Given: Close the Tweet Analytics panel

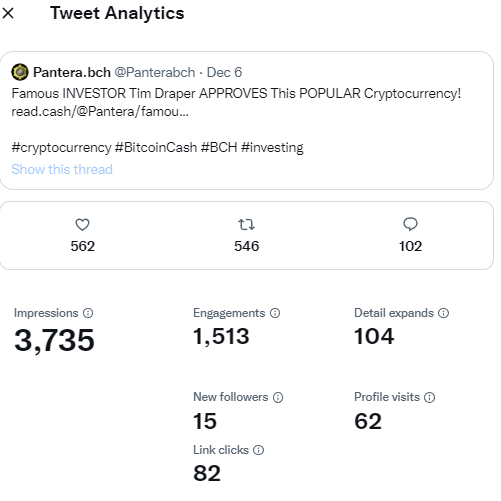Looking at the screenshot, I should click(x=8, y=13).
